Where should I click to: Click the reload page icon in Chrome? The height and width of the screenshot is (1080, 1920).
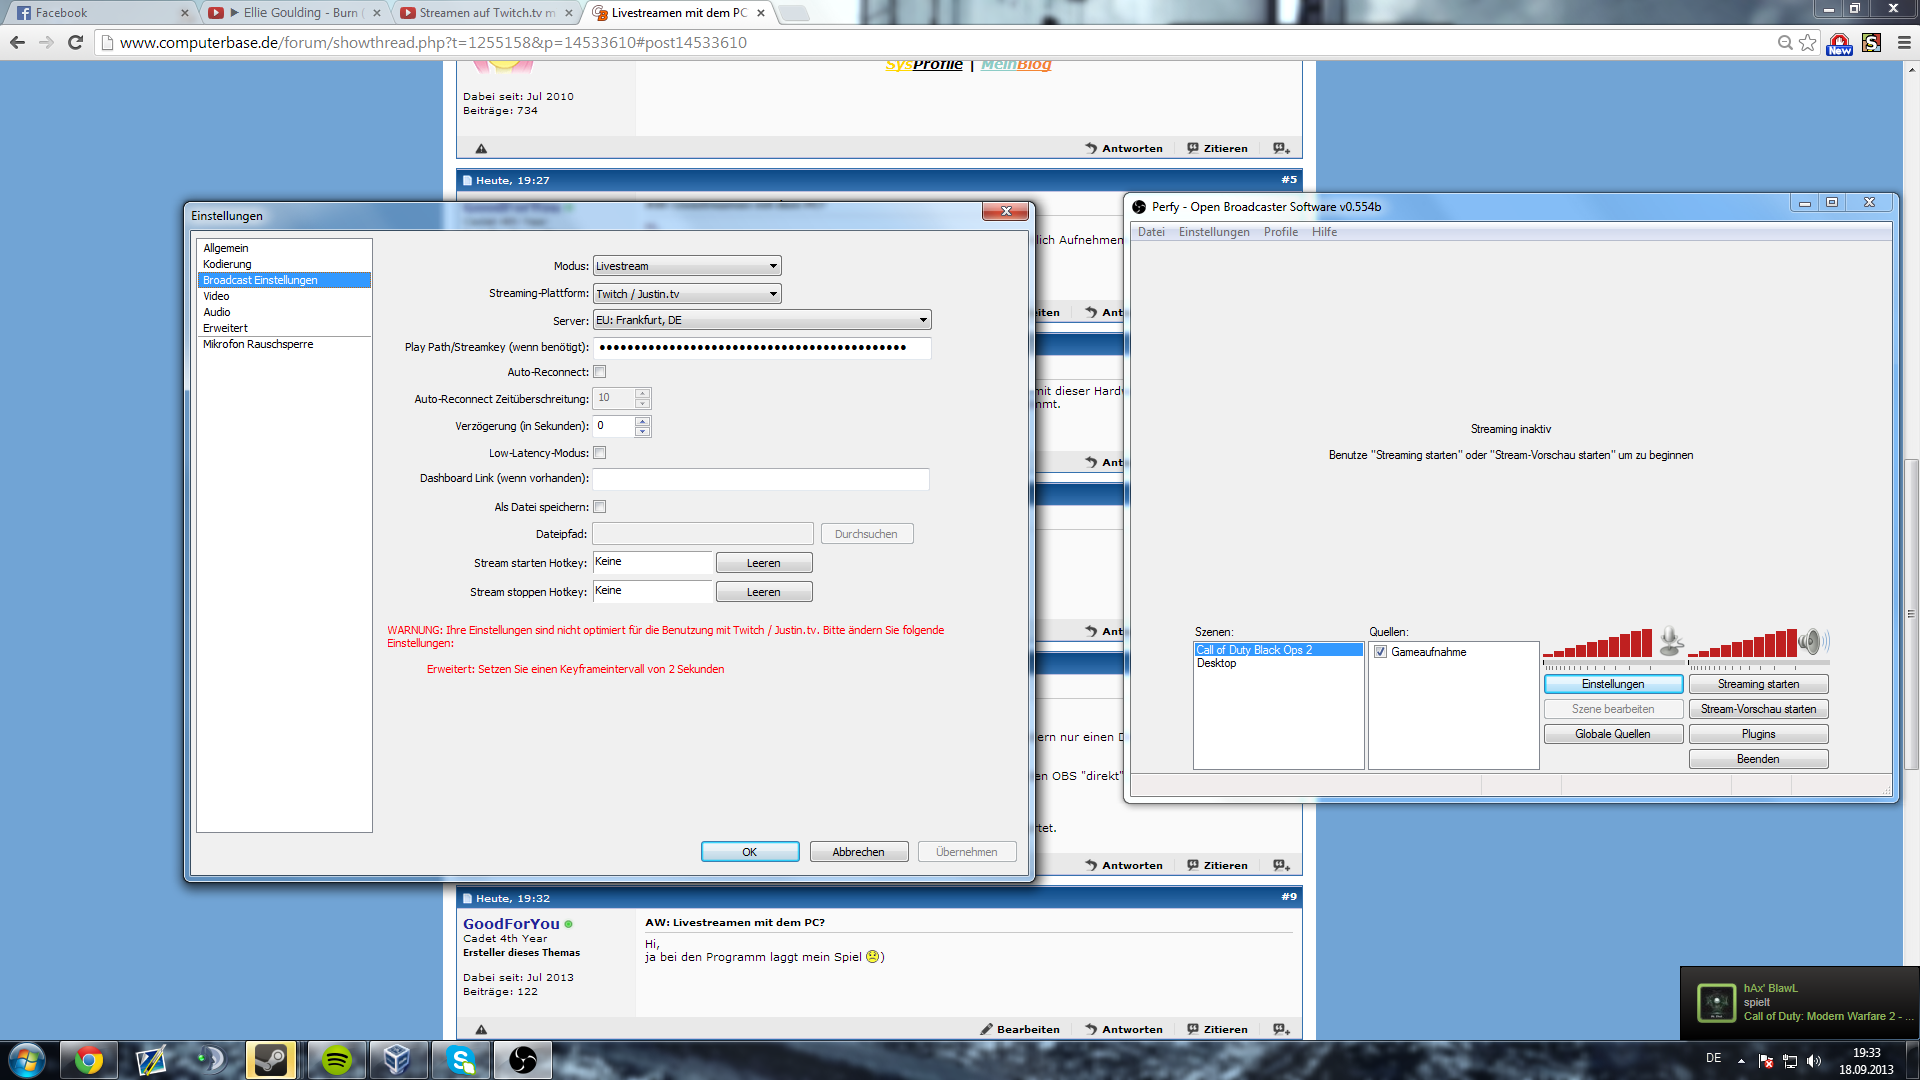coord(75,42)
